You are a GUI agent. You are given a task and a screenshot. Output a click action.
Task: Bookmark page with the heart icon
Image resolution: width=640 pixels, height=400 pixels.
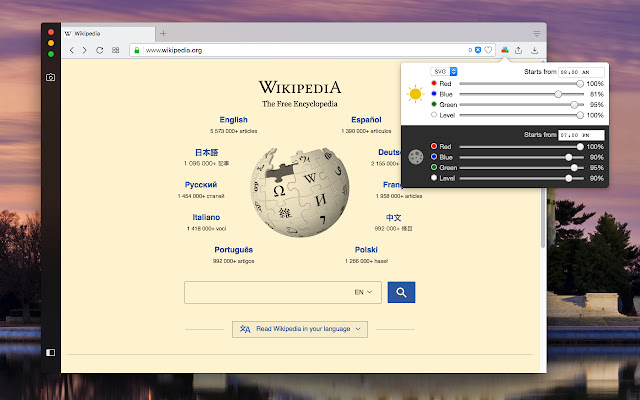pyautogui.click(x=488, y=50)
